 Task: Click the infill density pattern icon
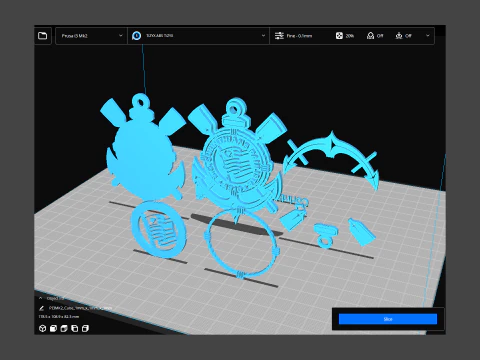[339, 36]
